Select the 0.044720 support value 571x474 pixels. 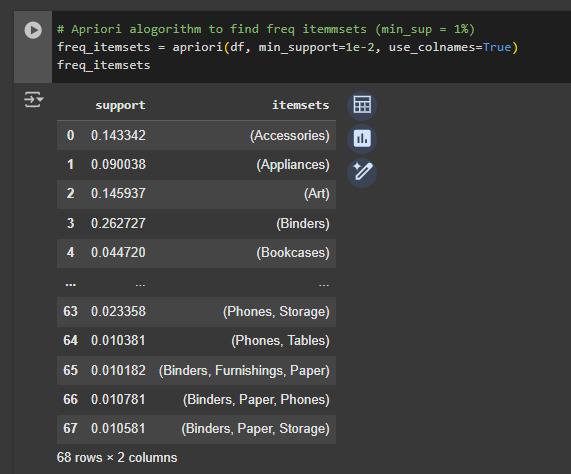[x=118, y=252]
